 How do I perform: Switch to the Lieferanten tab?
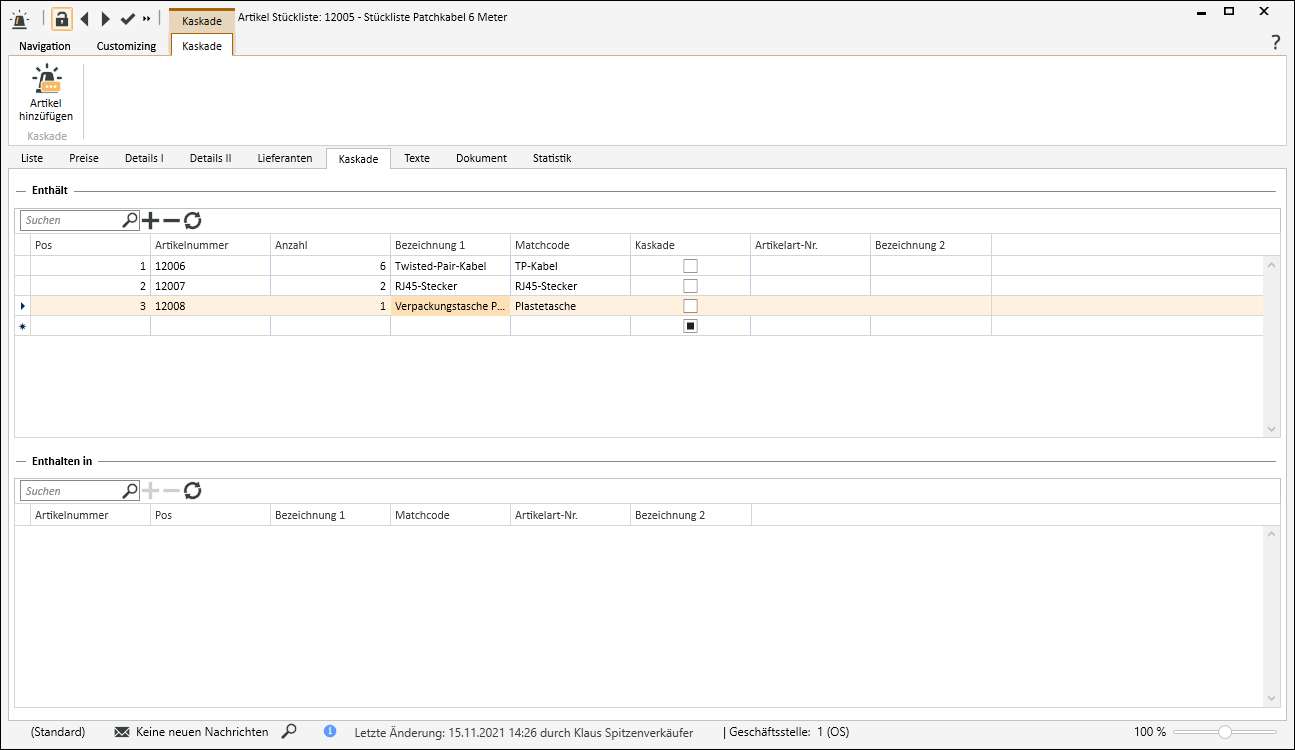tap(285, 158)
